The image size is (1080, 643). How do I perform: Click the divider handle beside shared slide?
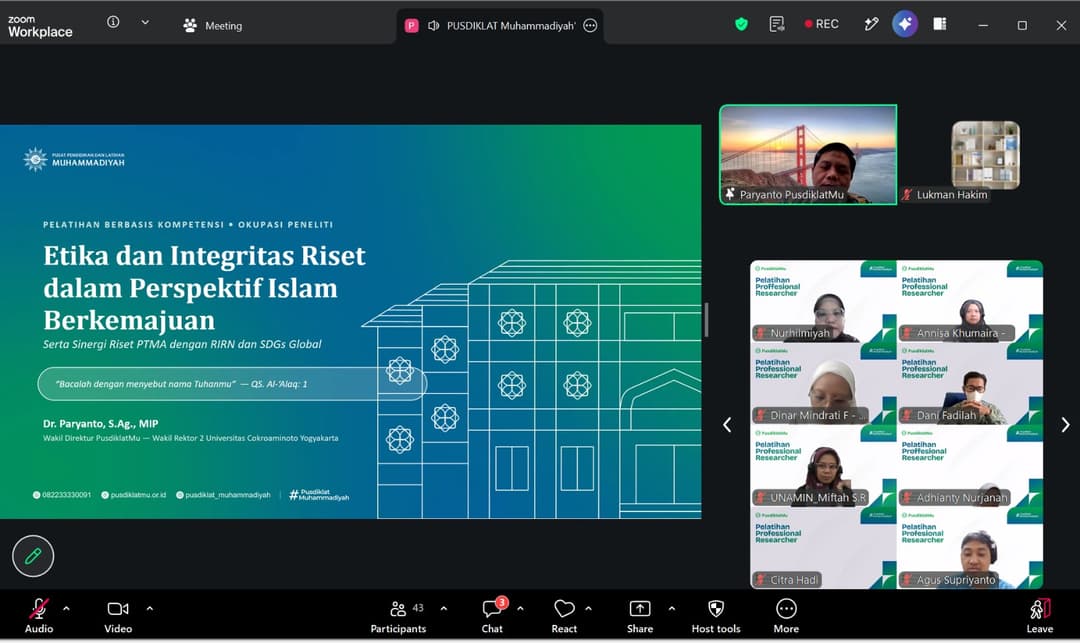pos(706,320)
